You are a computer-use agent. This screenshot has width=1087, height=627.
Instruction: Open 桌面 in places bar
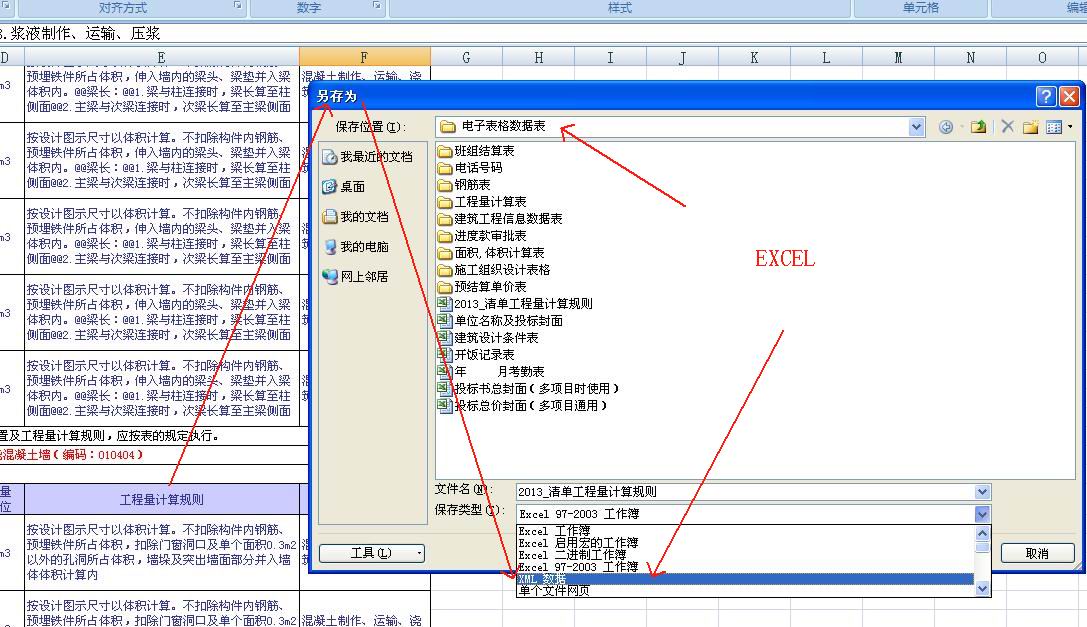pyautogui.click(x=344, y=187)
